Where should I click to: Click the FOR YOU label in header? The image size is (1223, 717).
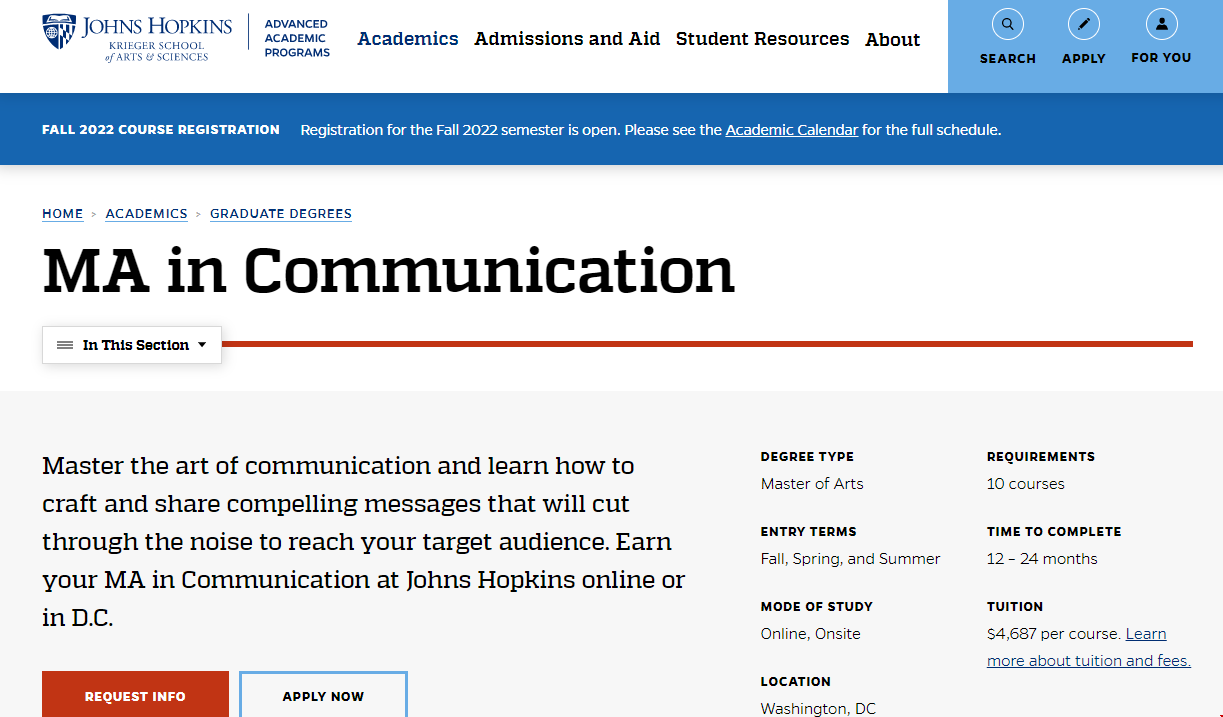[1161, 58]
